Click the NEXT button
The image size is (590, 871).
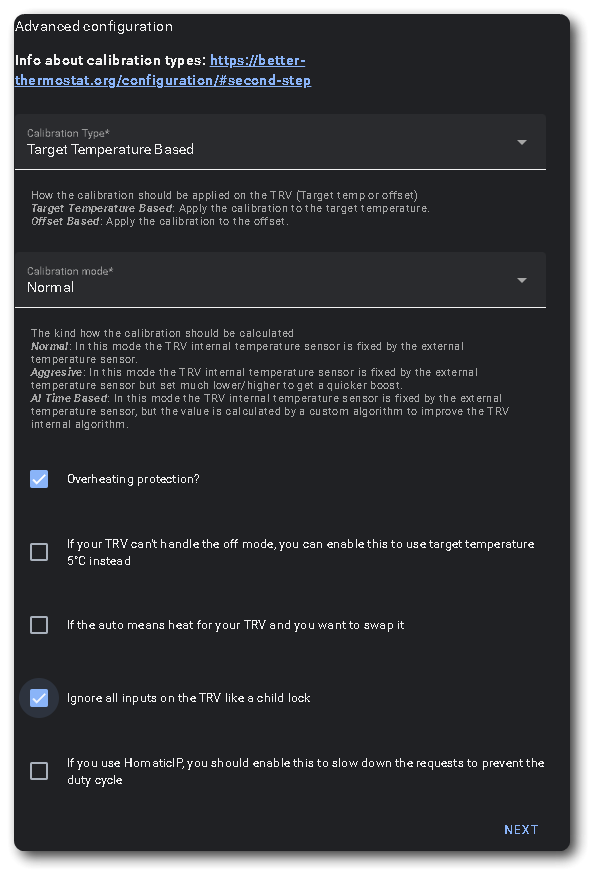(x=521, y=829)
